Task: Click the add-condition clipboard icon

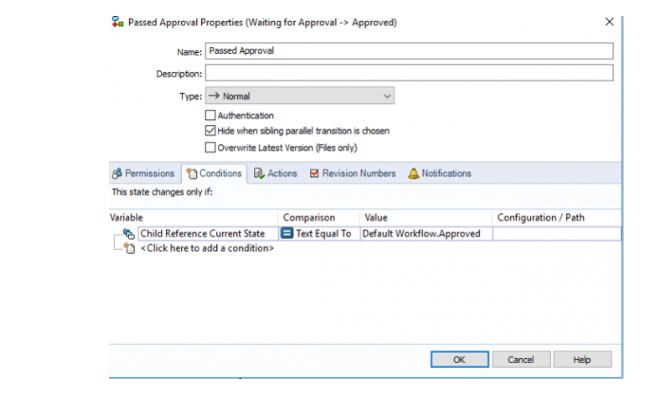Action: pyautogui.click(x=129, y=248)
